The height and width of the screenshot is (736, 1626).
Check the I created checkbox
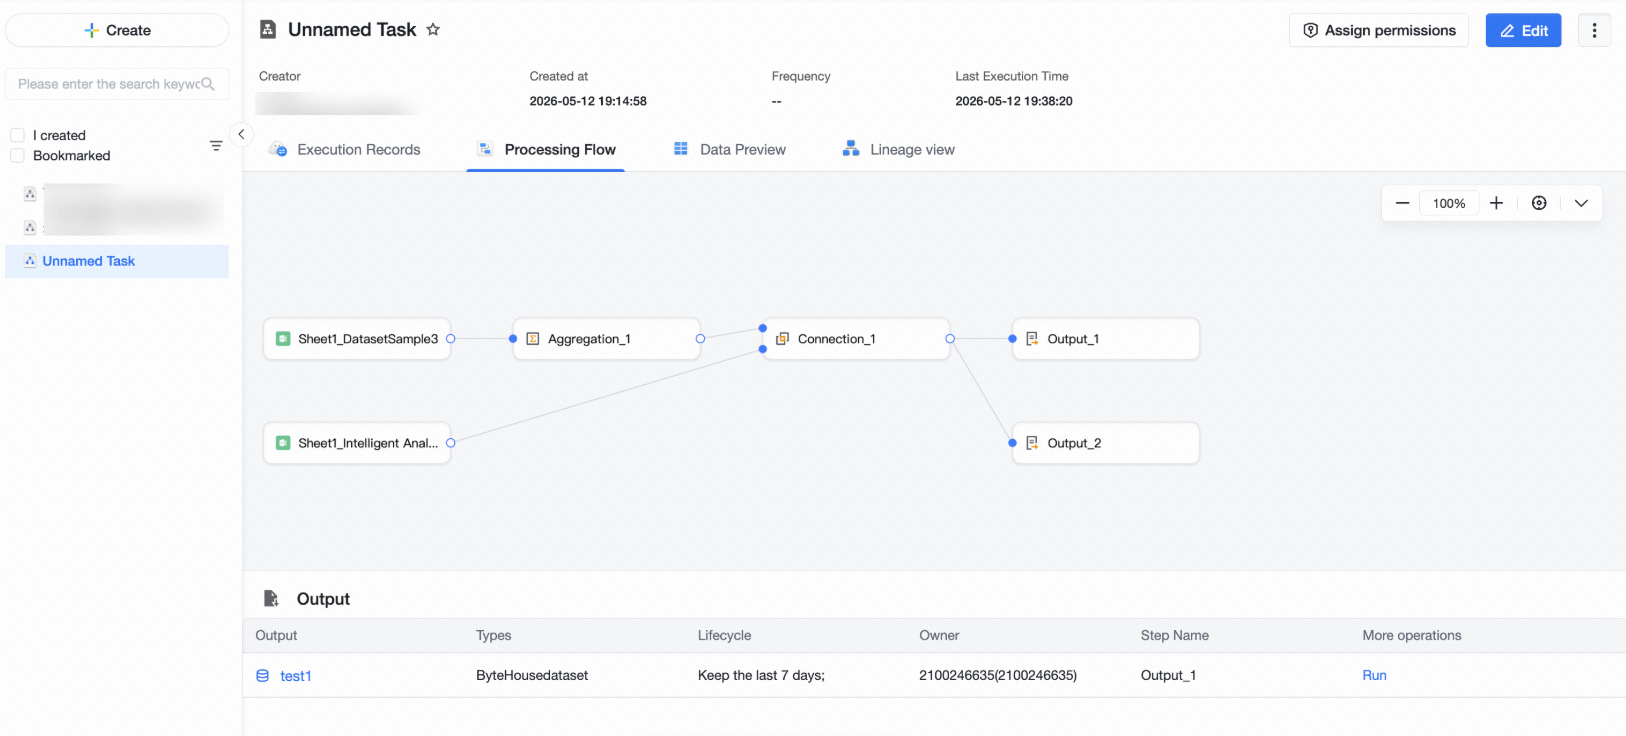pos(17,135)
